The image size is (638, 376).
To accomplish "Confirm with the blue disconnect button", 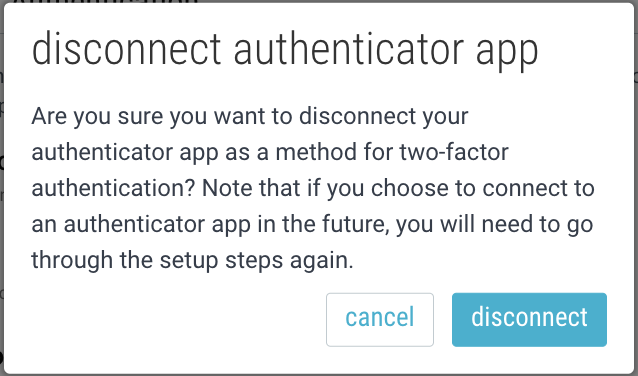I will click(529, 319).
